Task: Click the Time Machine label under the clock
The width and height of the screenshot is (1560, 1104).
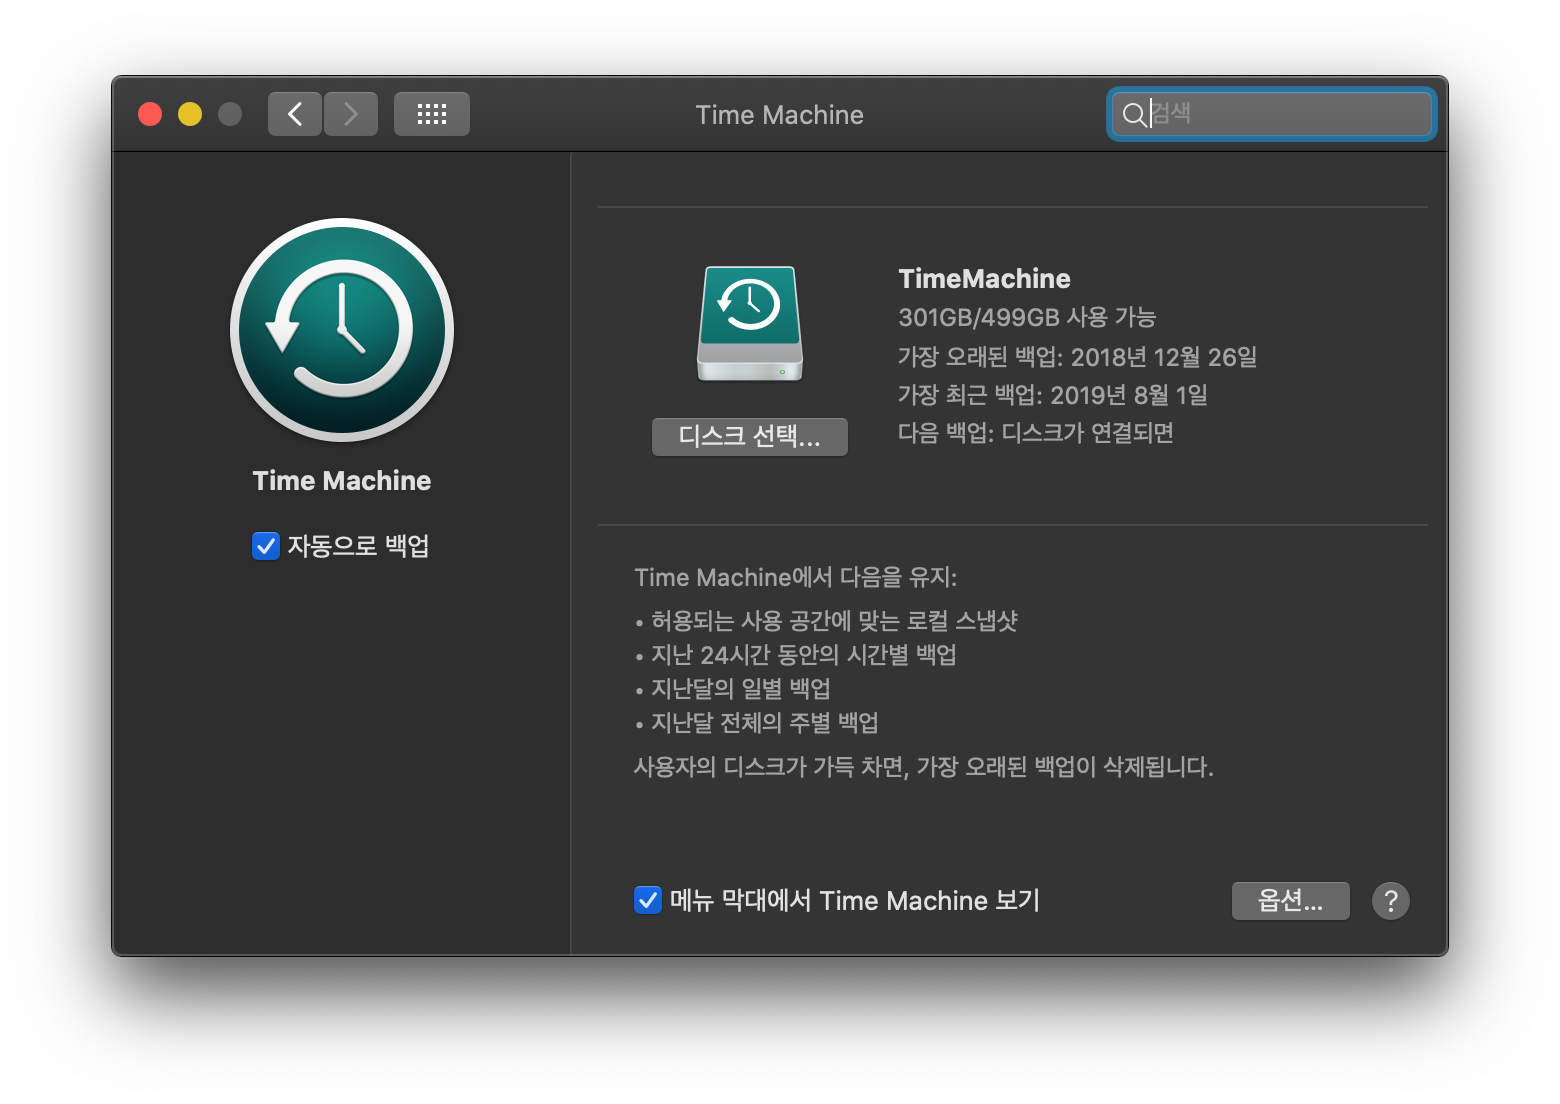Action: (x=342, y=481)
